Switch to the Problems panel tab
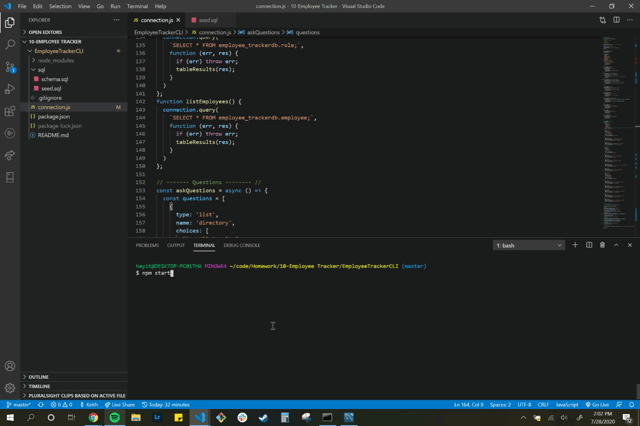640x426 pixels. point(147,245)
